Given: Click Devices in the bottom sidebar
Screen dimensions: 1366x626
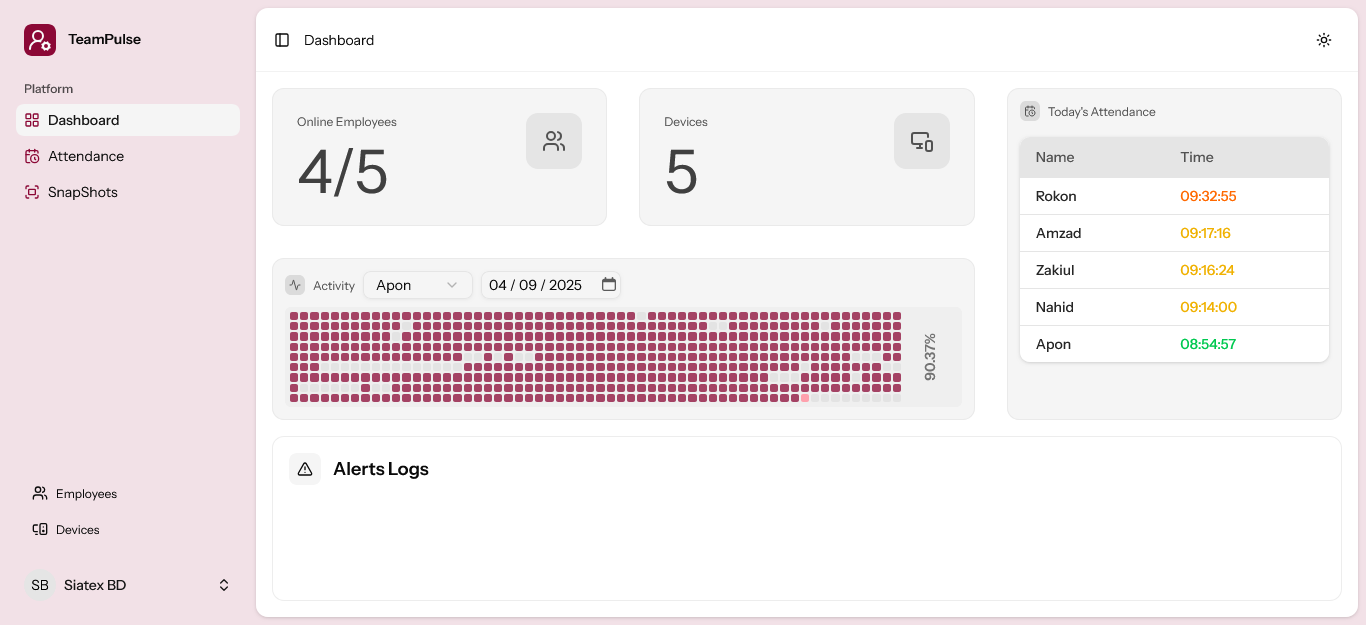Looking at the screenshot, I should (x=78, y=529).
